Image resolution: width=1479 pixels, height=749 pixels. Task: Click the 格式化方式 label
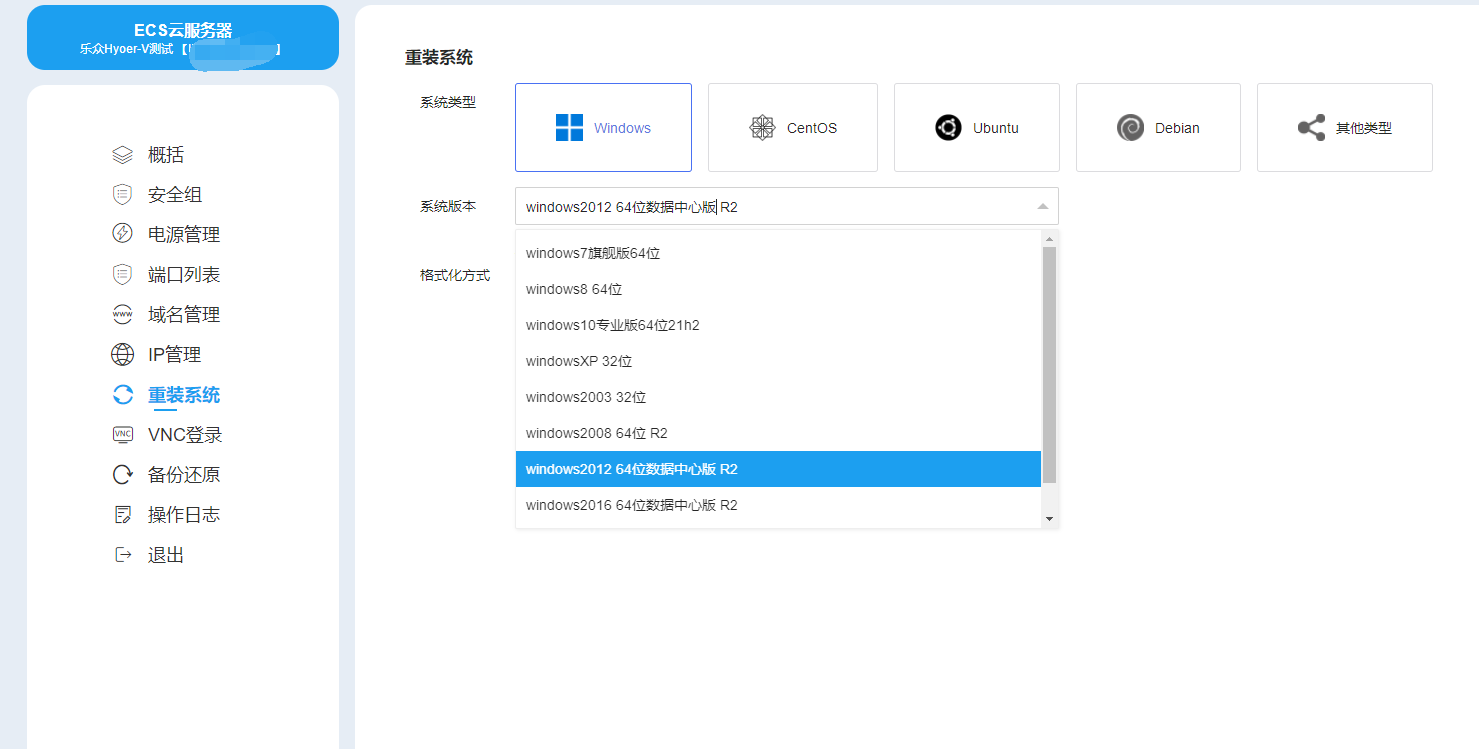(x=455, y=275)
